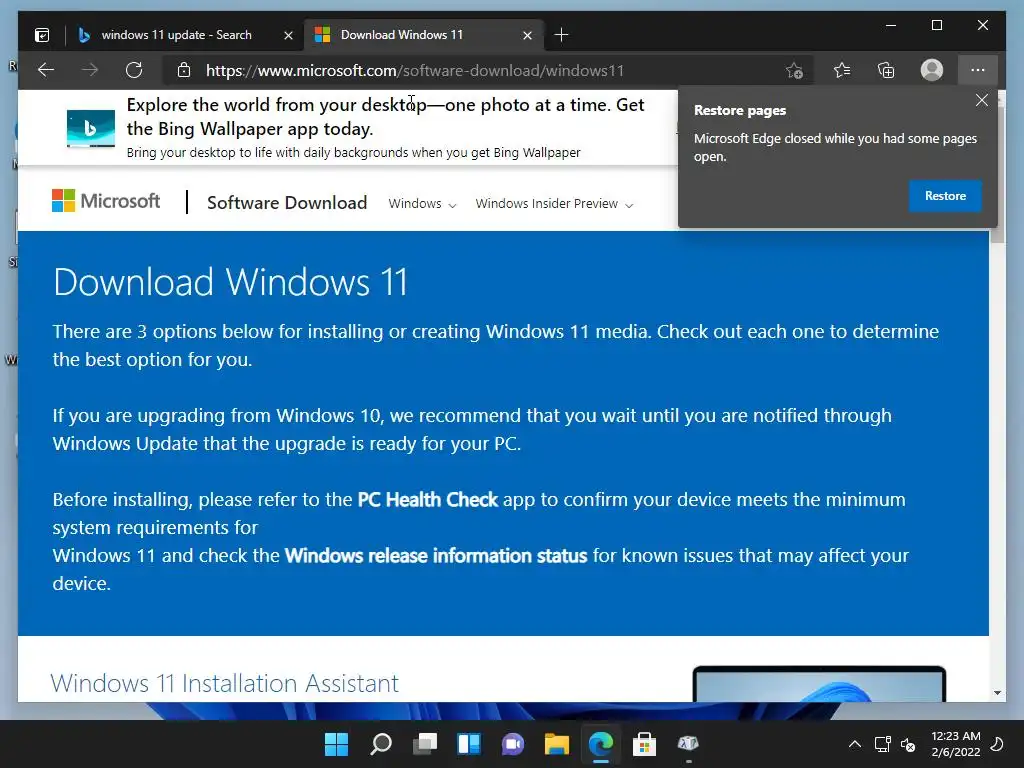This screenshot has height=768, width=1024.
Task: View site info lock icon
Action: (184, 70)
